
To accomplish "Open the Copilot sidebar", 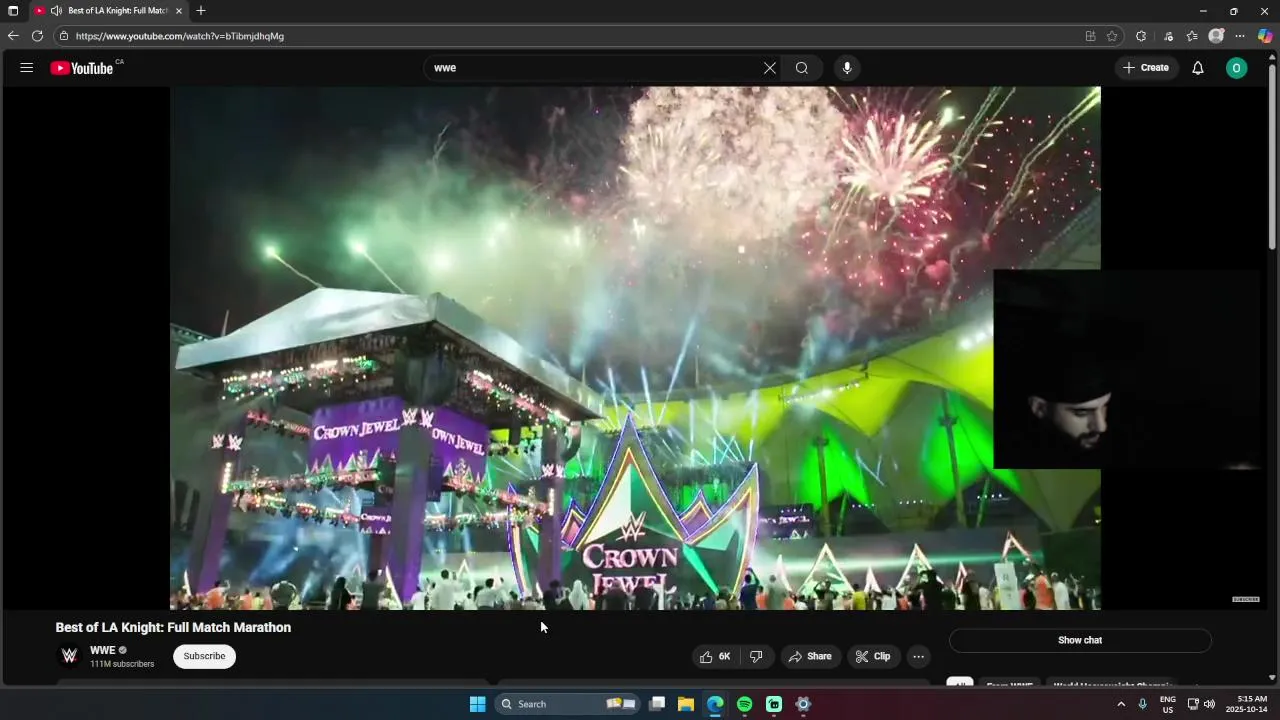I will [1265, 36].
